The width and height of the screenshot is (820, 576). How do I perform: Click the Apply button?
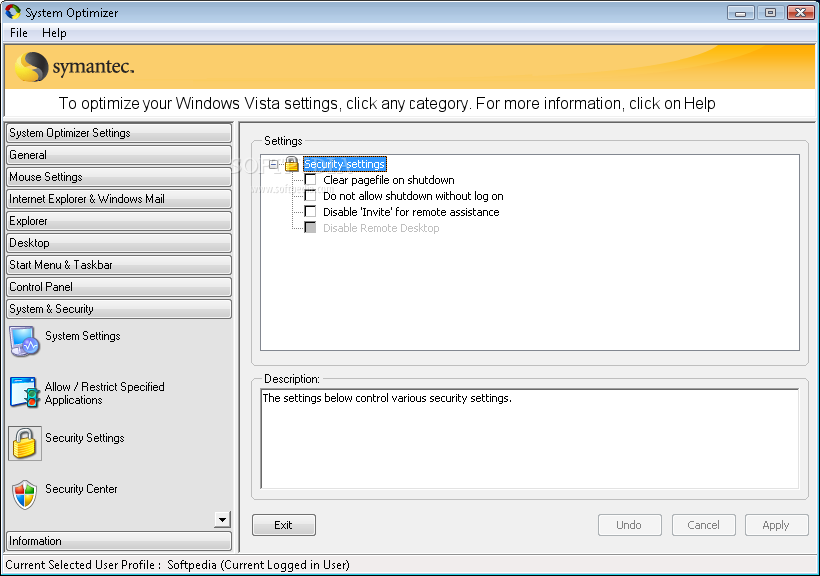pyautogui.click(x=776, y=525)
